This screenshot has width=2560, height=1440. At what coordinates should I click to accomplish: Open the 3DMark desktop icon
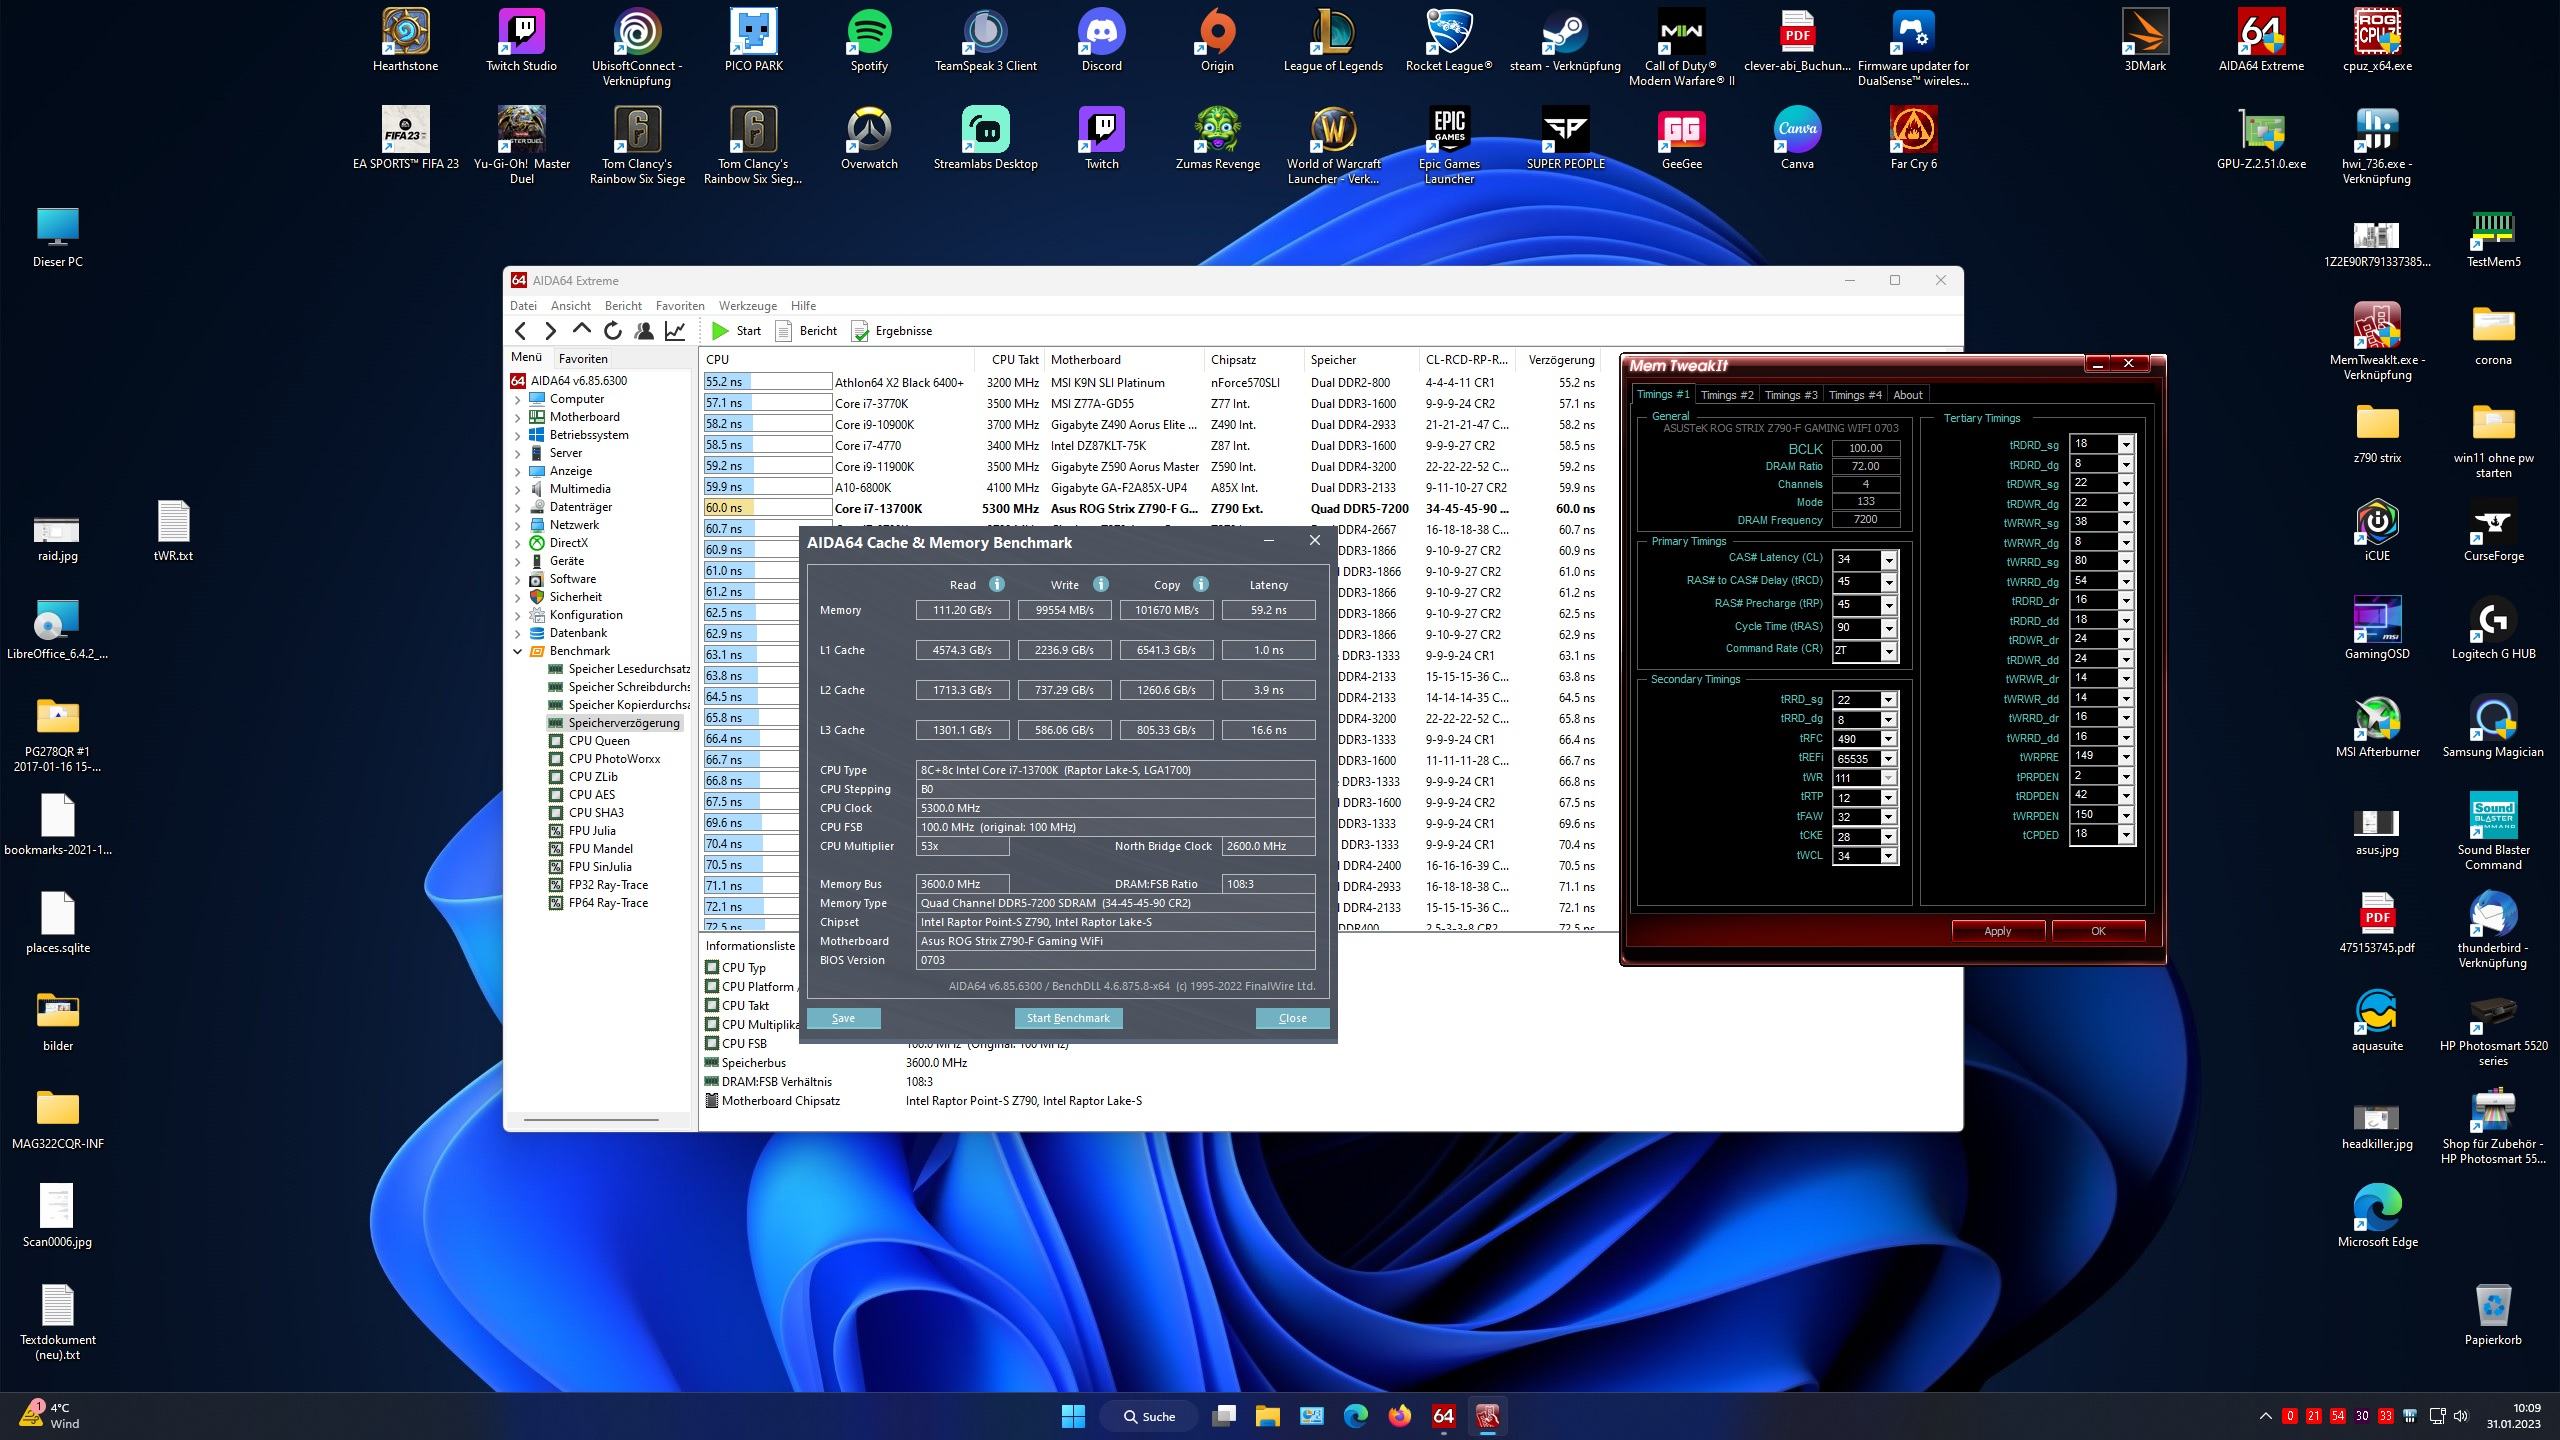click(x=2145, y=41)
